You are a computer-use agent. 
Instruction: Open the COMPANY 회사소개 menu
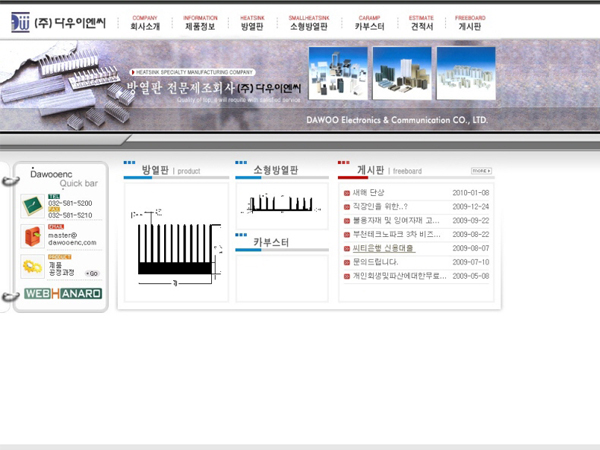144,23
